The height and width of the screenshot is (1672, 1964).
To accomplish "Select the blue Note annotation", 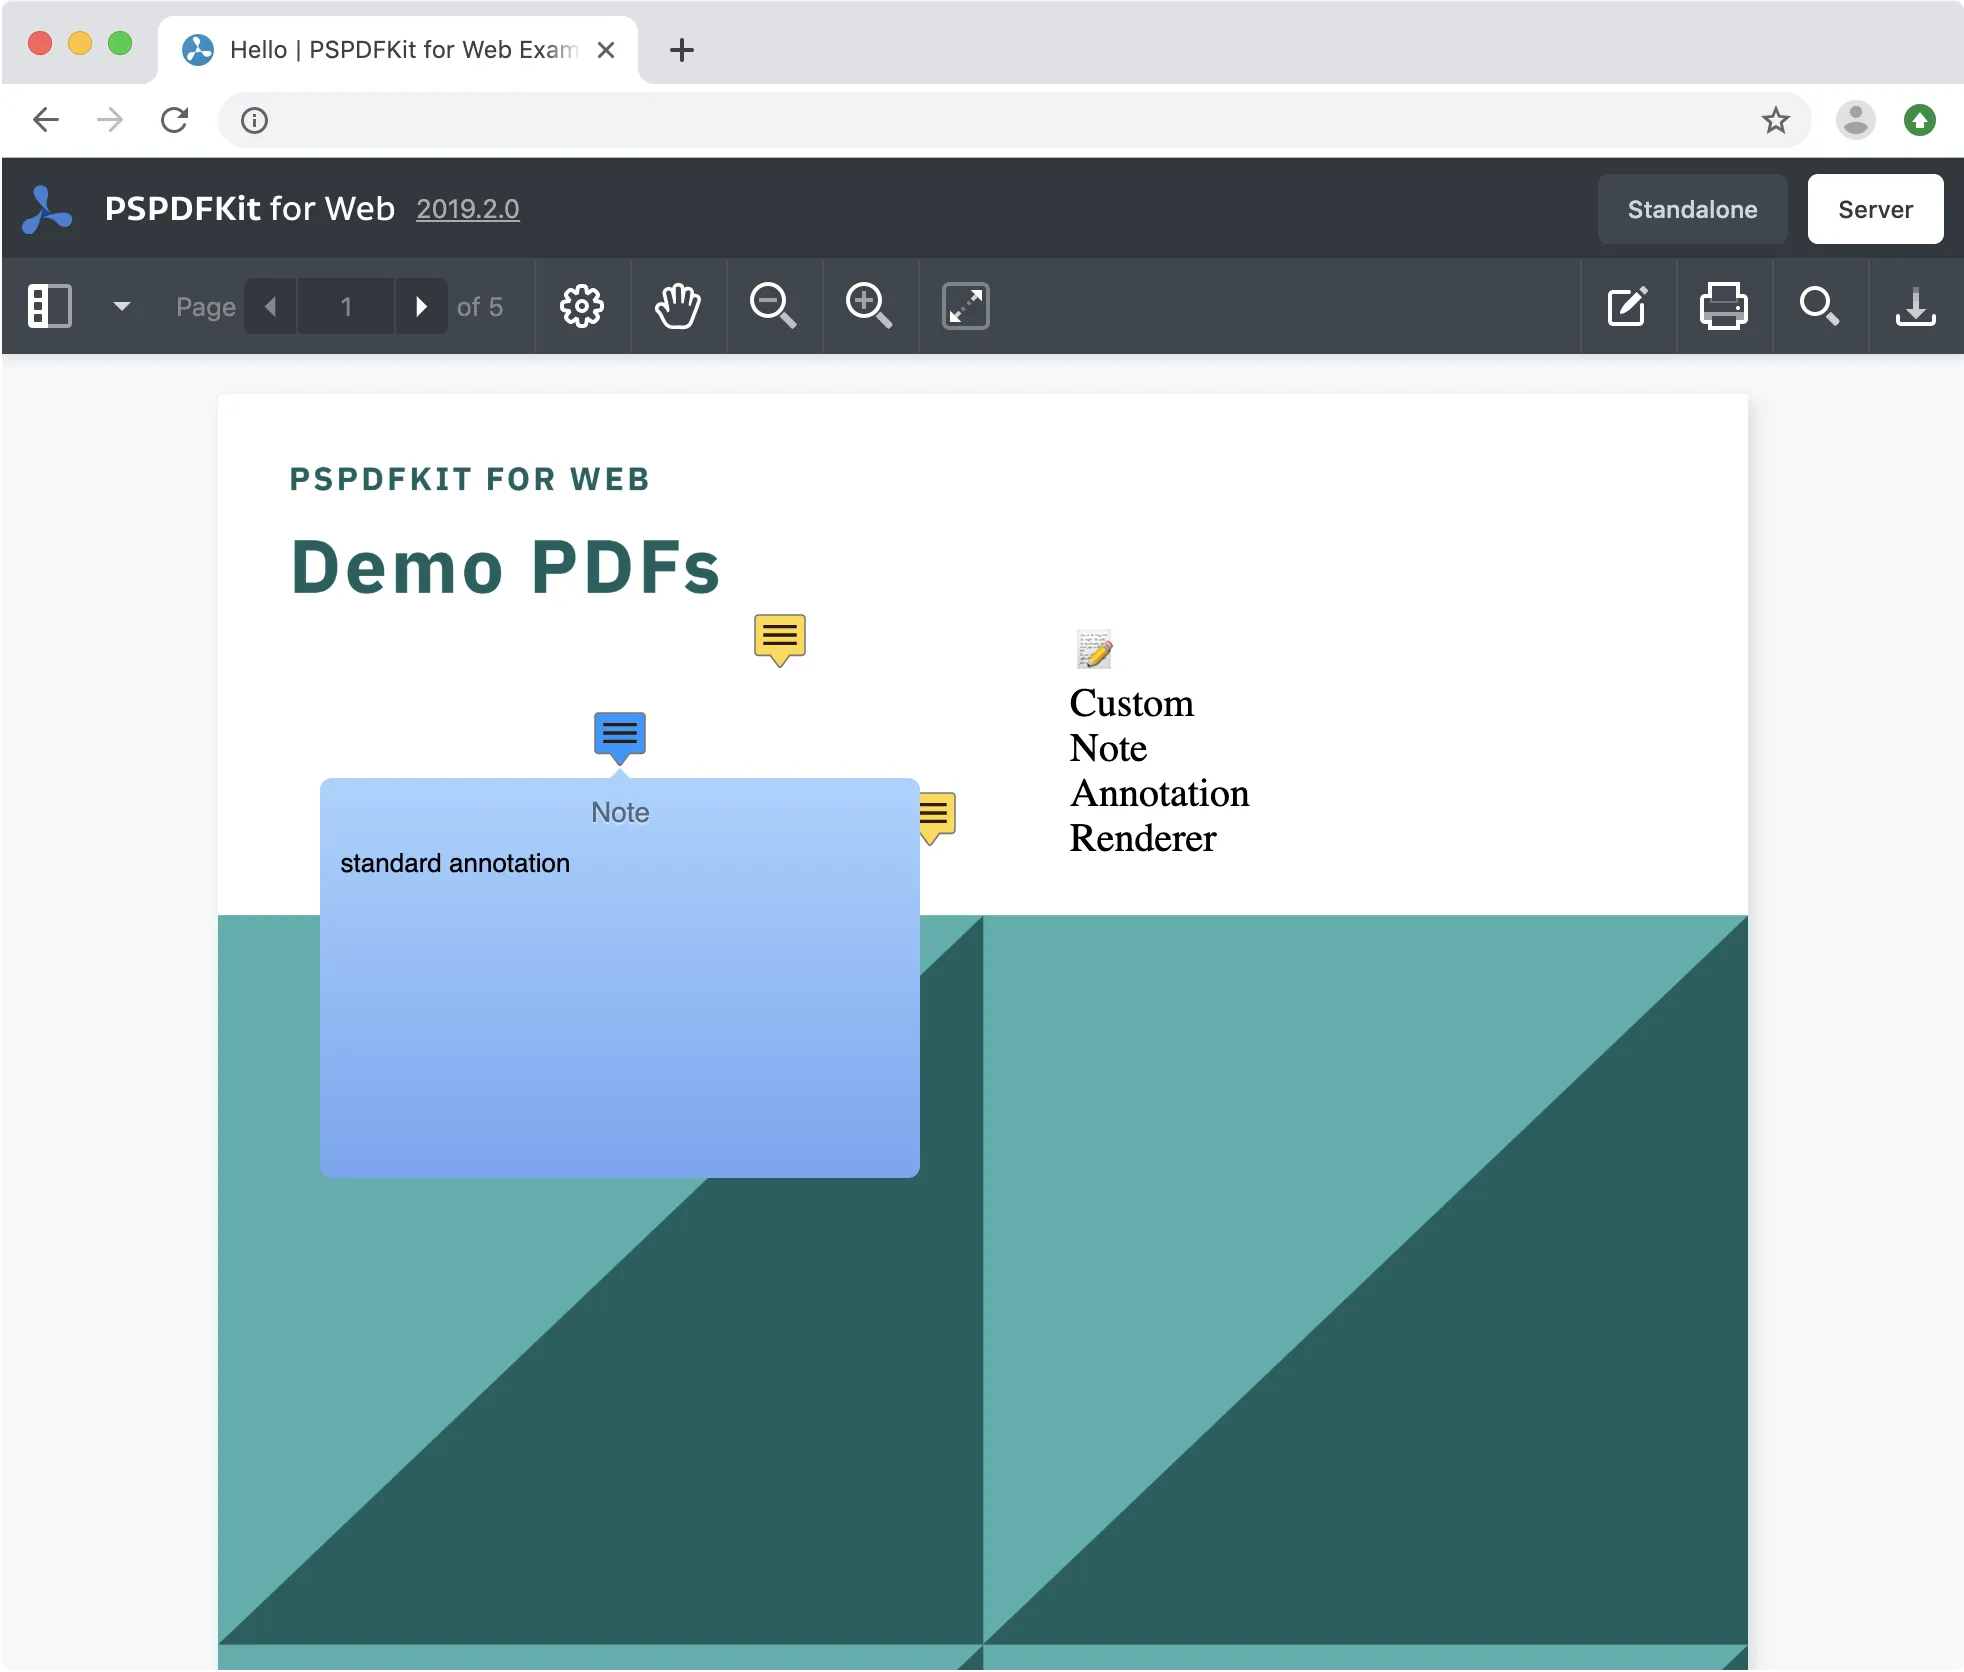I will coord(619,736).
